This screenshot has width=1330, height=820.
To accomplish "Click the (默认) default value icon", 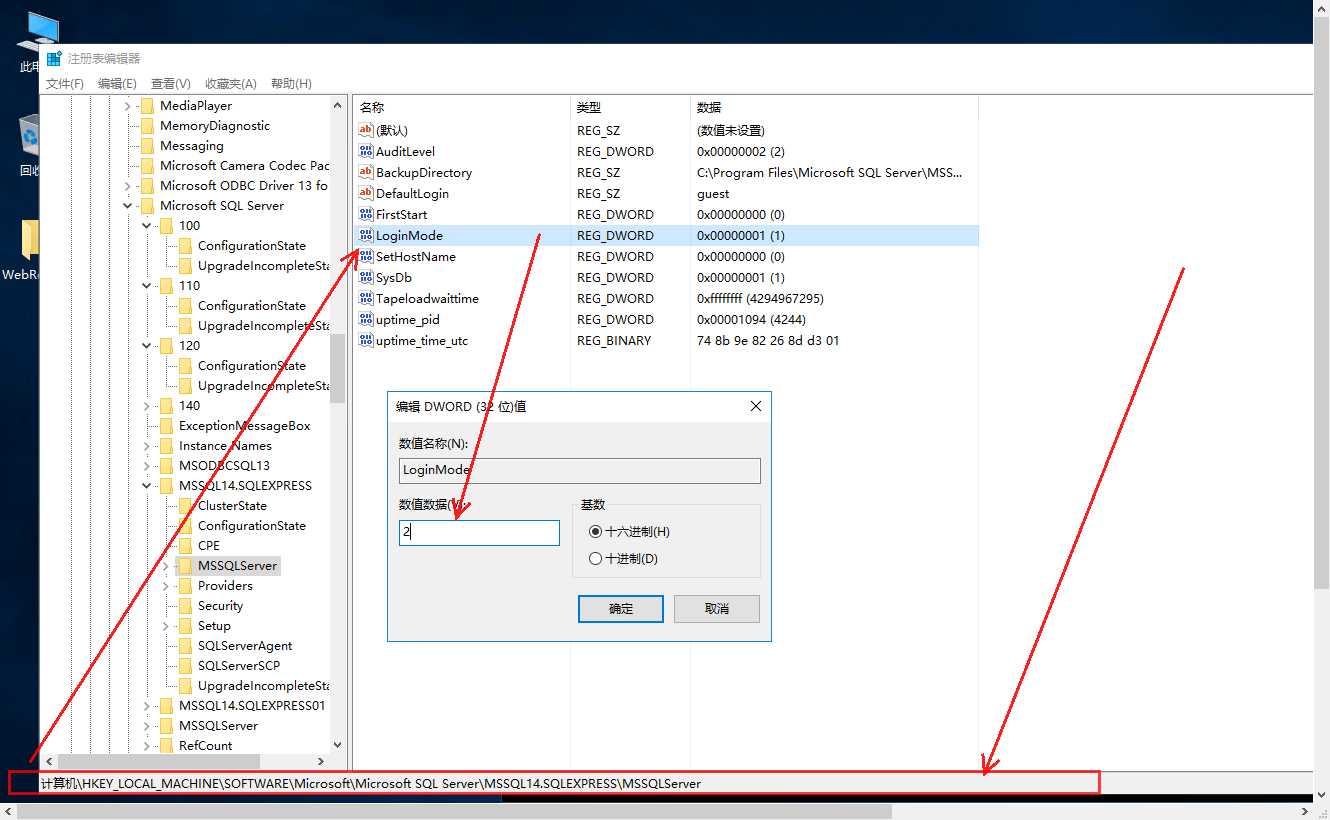I will [366, 130].
